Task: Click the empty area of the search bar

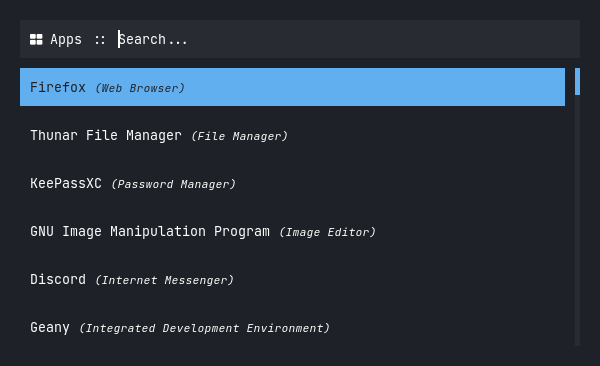Action: point(383,39)
